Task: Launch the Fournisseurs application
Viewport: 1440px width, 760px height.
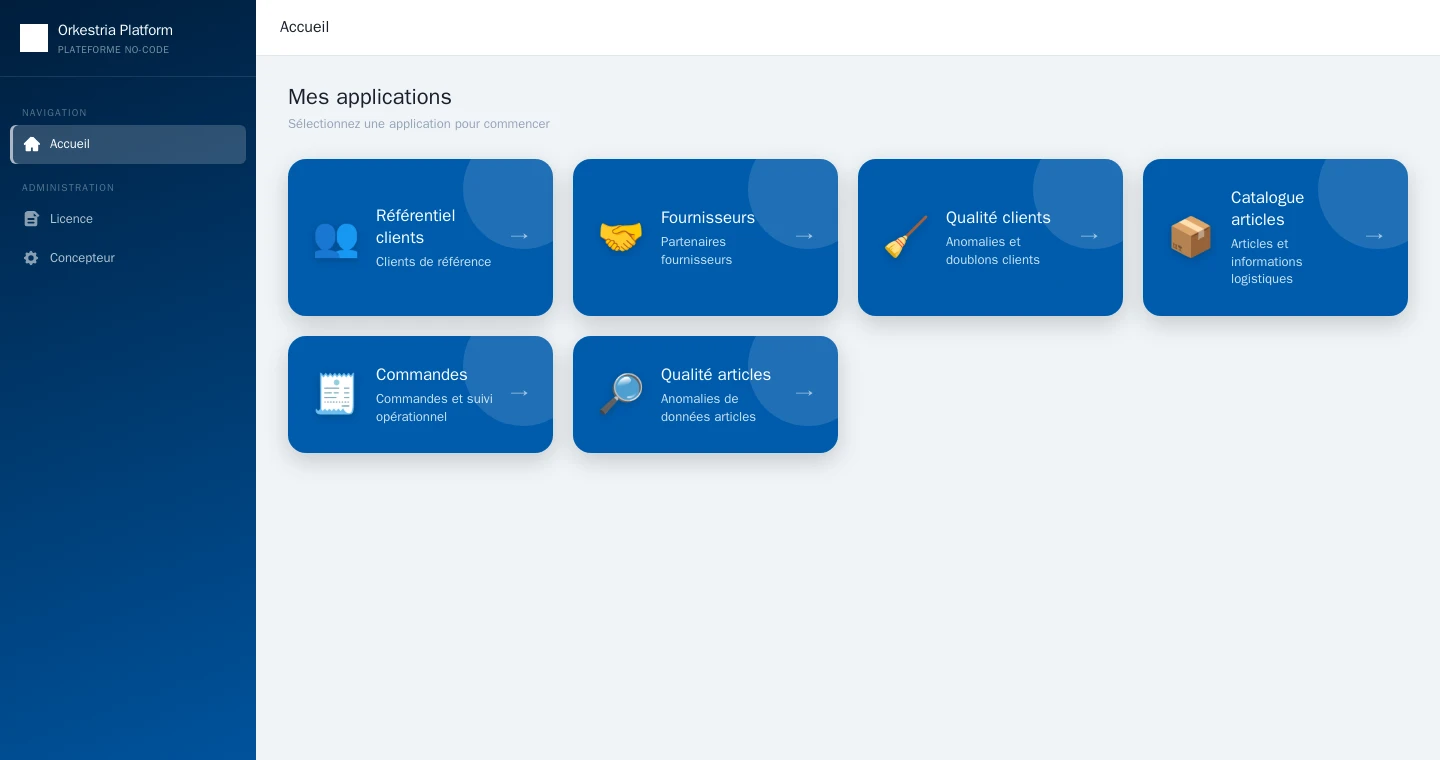Action: point(705,237)
